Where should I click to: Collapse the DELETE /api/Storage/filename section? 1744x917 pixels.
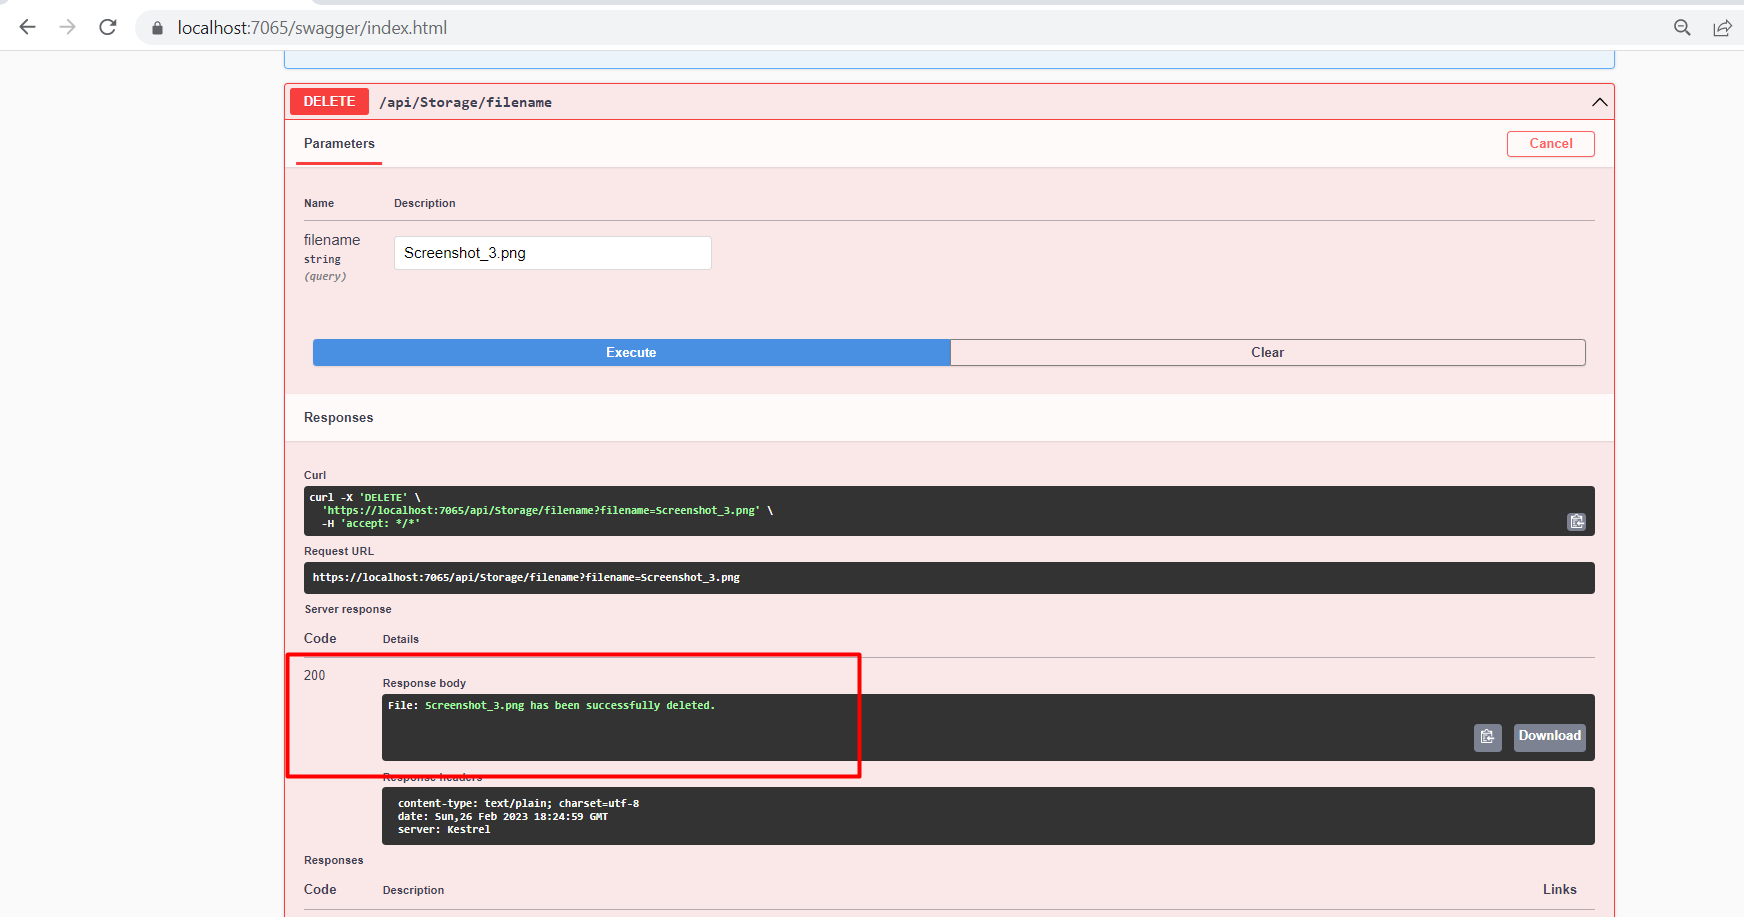[x=1600, y=102]
